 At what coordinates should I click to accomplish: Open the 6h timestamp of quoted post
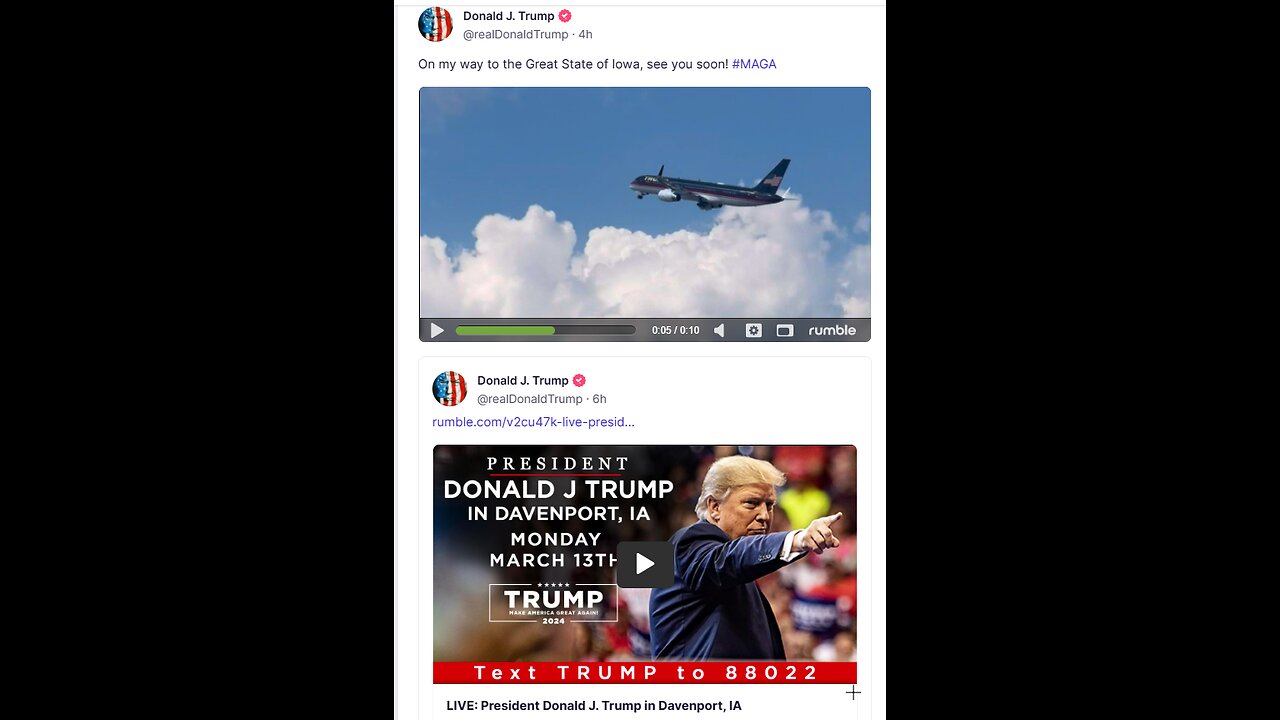tap(599, 399)
